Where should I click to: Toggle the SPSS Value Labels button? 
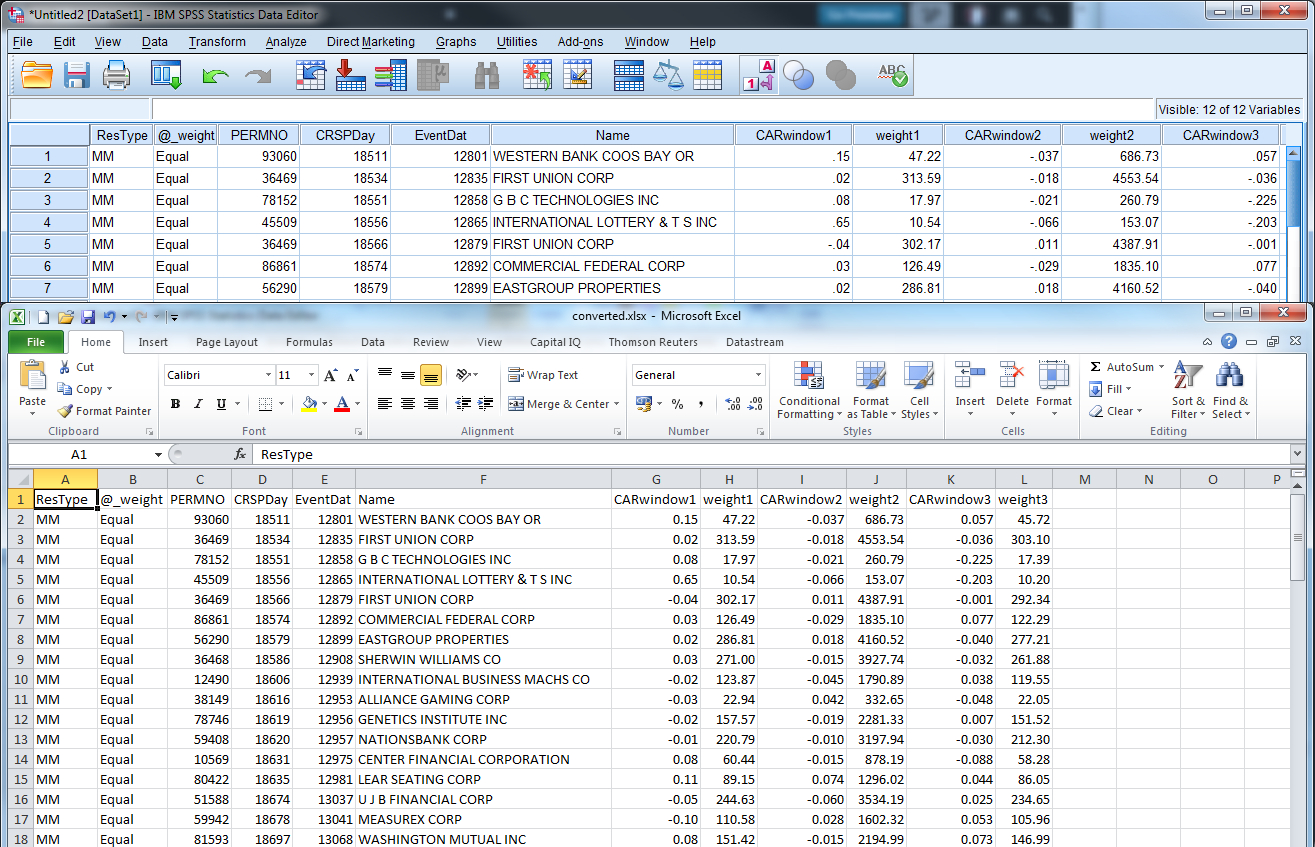coord(759,76)
